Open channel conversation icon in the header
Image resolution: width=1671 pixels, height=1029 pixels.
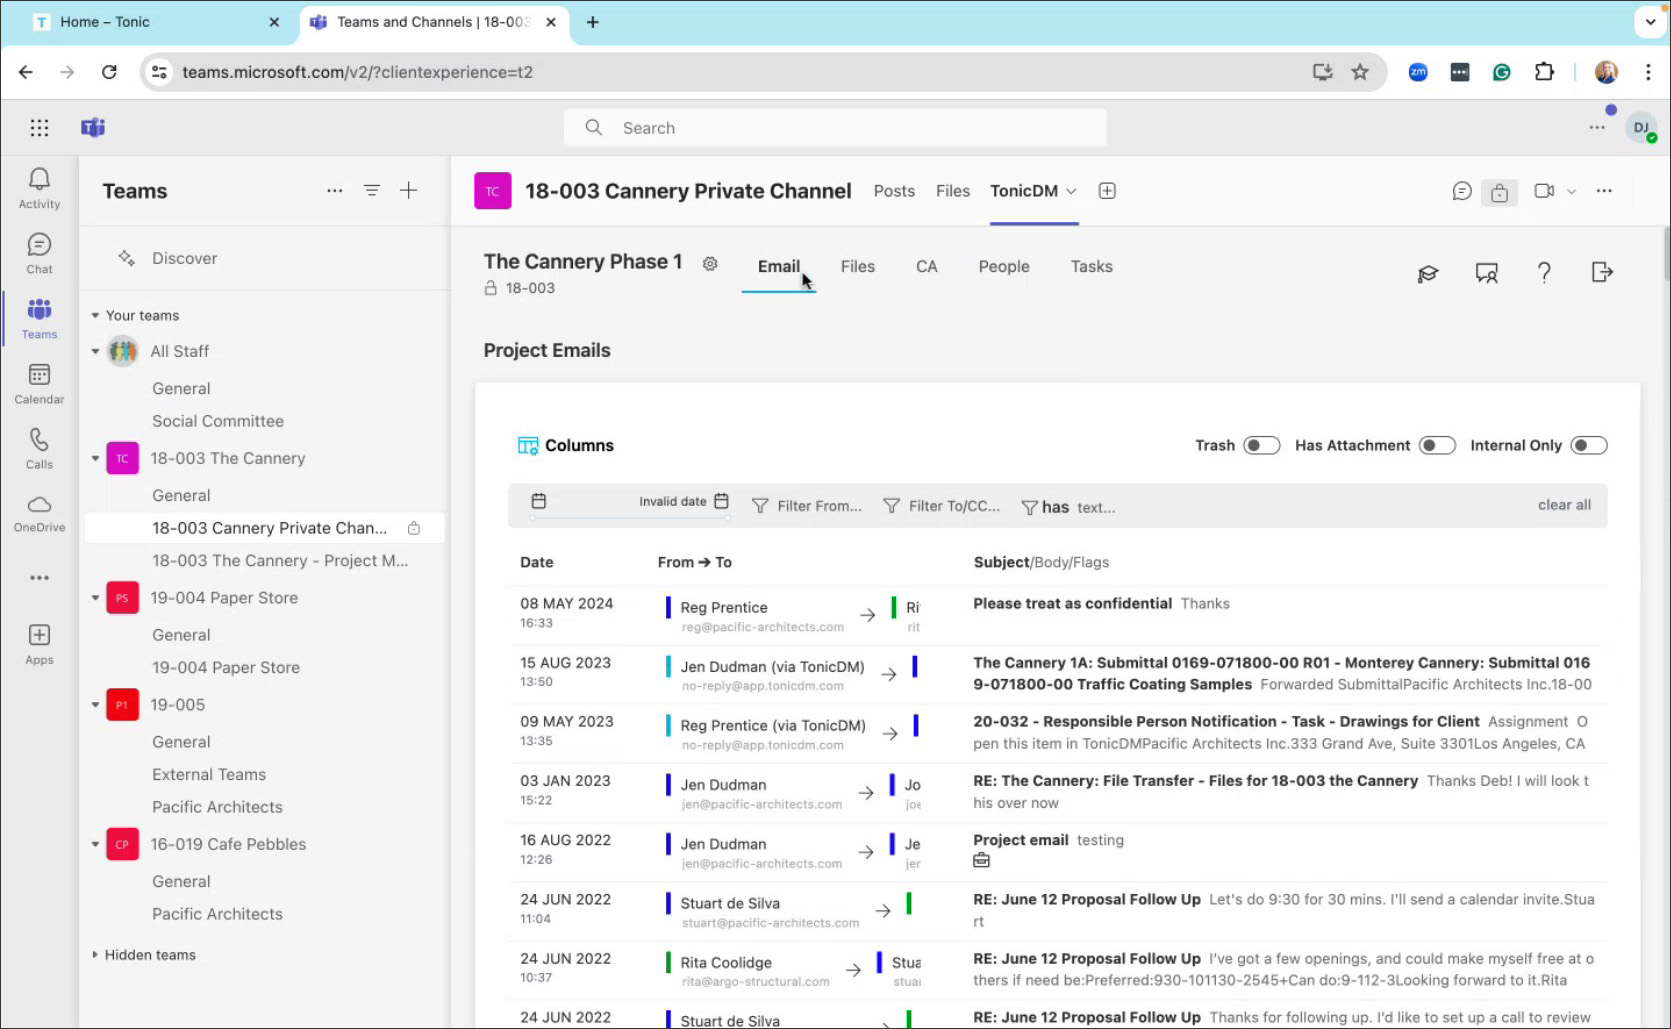coord(1462,191)
